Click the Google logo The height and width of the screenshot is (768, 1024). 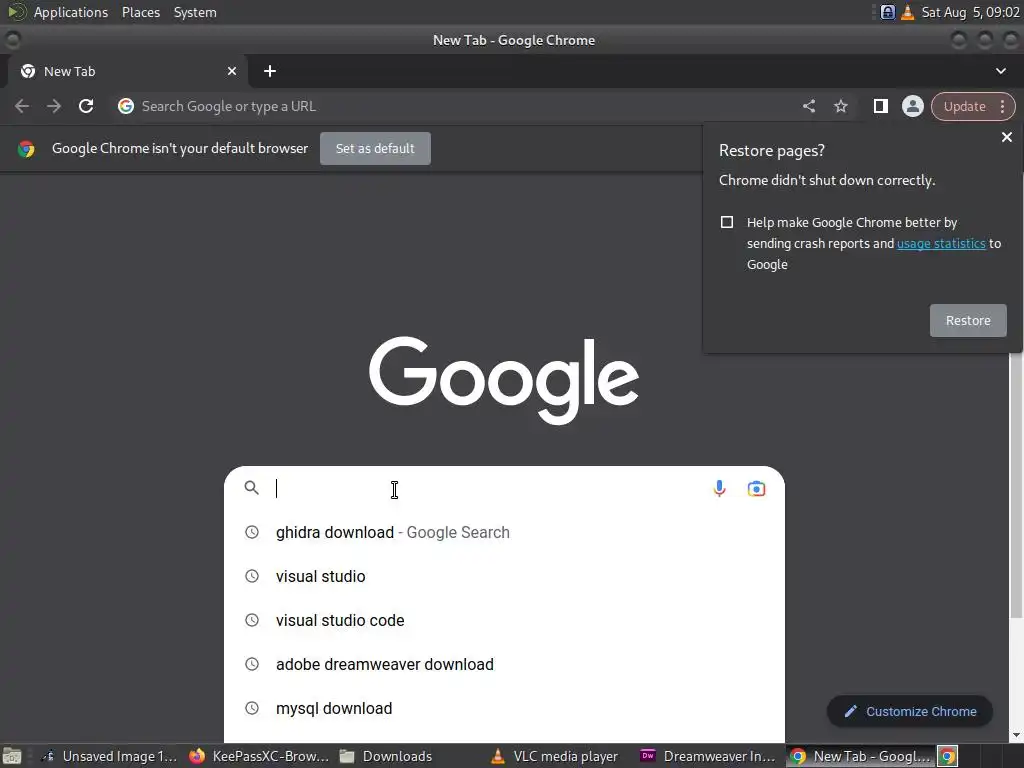click(504, 379)
